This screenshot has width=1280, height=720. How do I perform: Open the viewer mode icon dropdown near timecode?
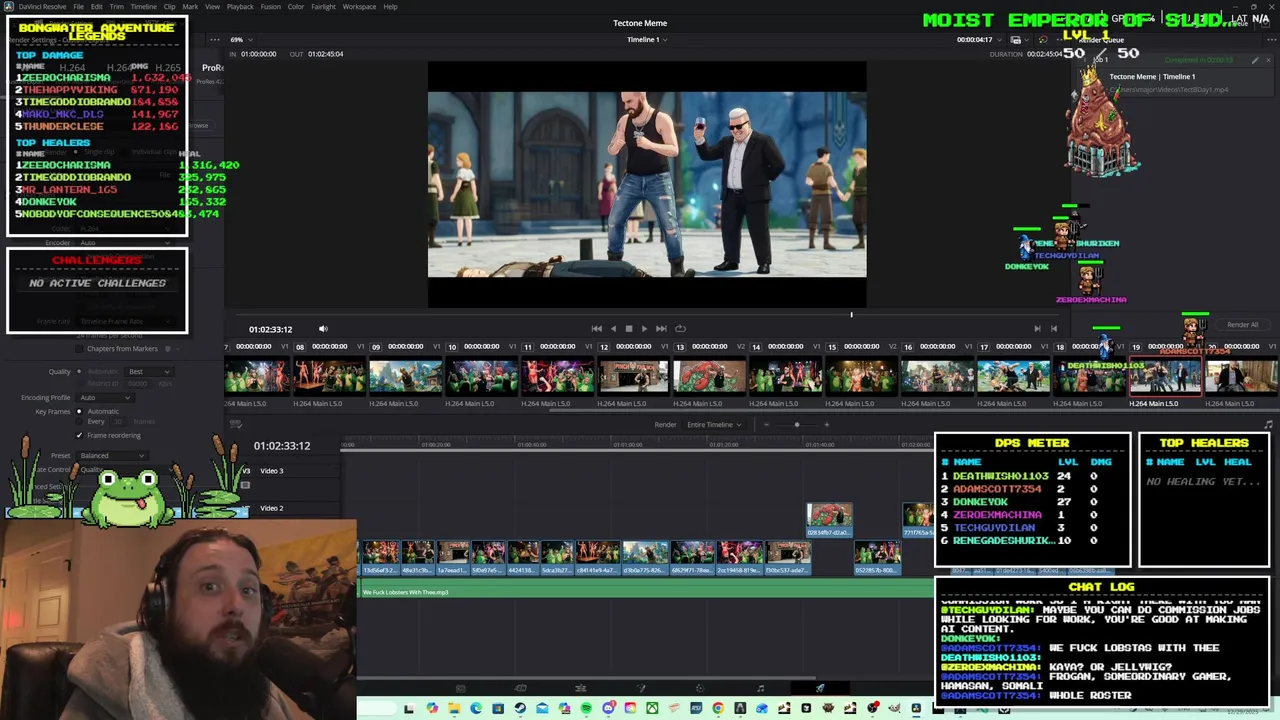(1018, 39)
